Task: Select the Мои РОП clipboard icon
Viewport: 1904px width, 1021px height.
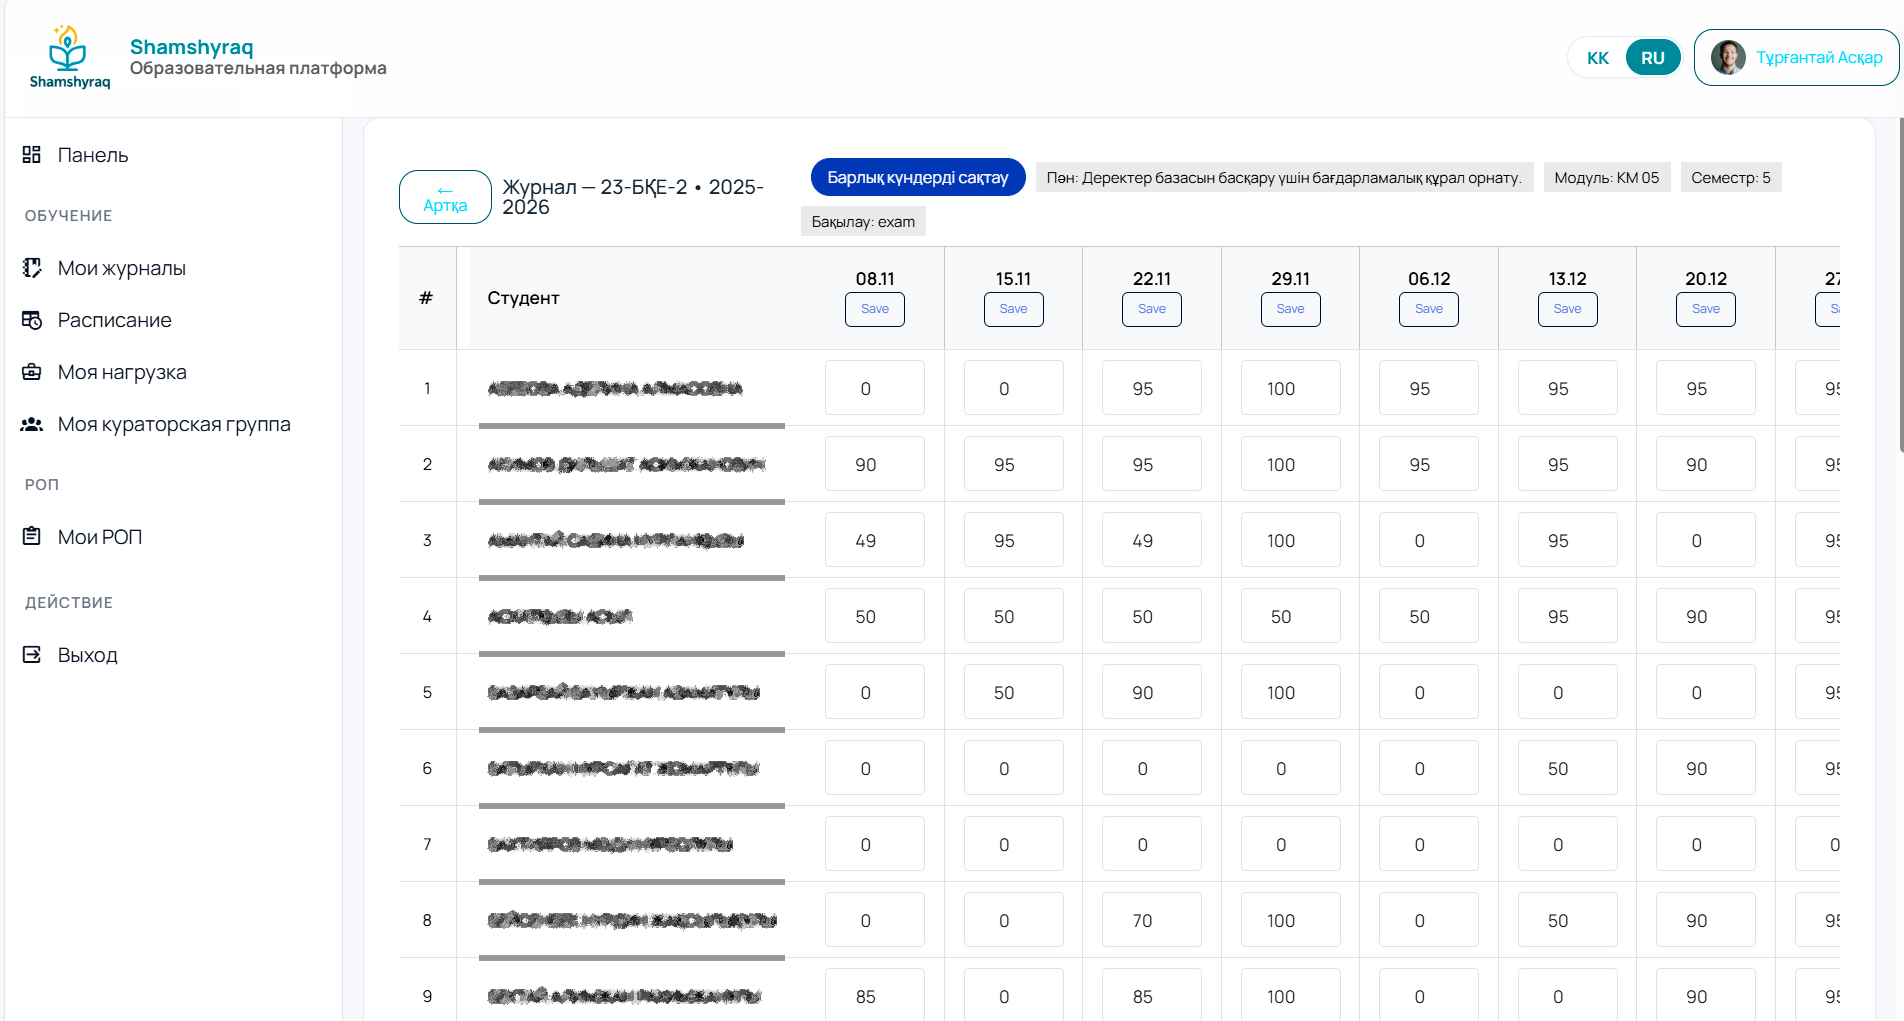Action: (x=31, y=536)
